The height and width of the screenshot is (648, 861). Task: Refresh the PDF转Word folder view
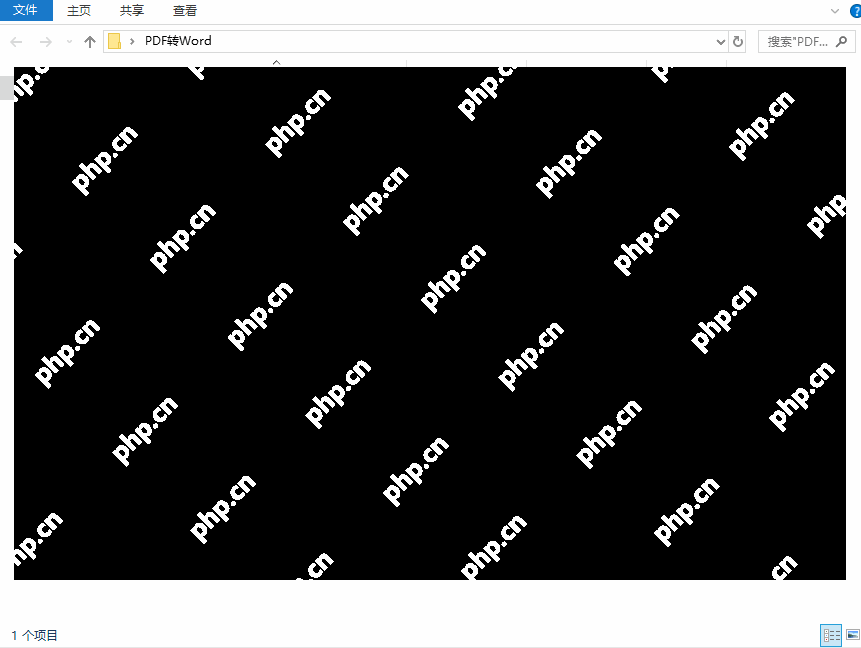tap(737, 41)
